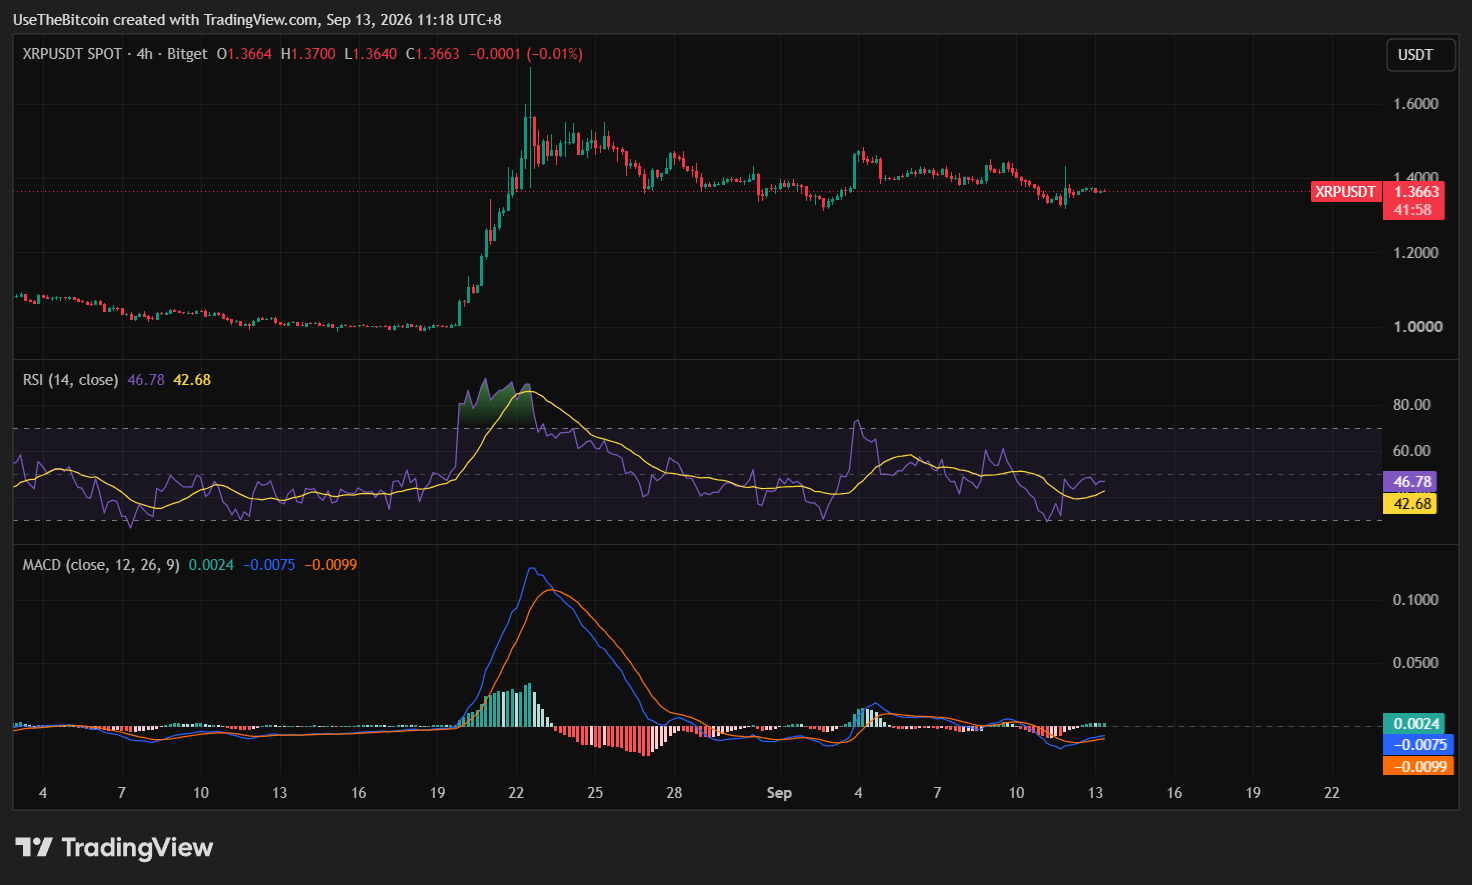Click the current price 1.3663 label

(x=1417, y=192)
